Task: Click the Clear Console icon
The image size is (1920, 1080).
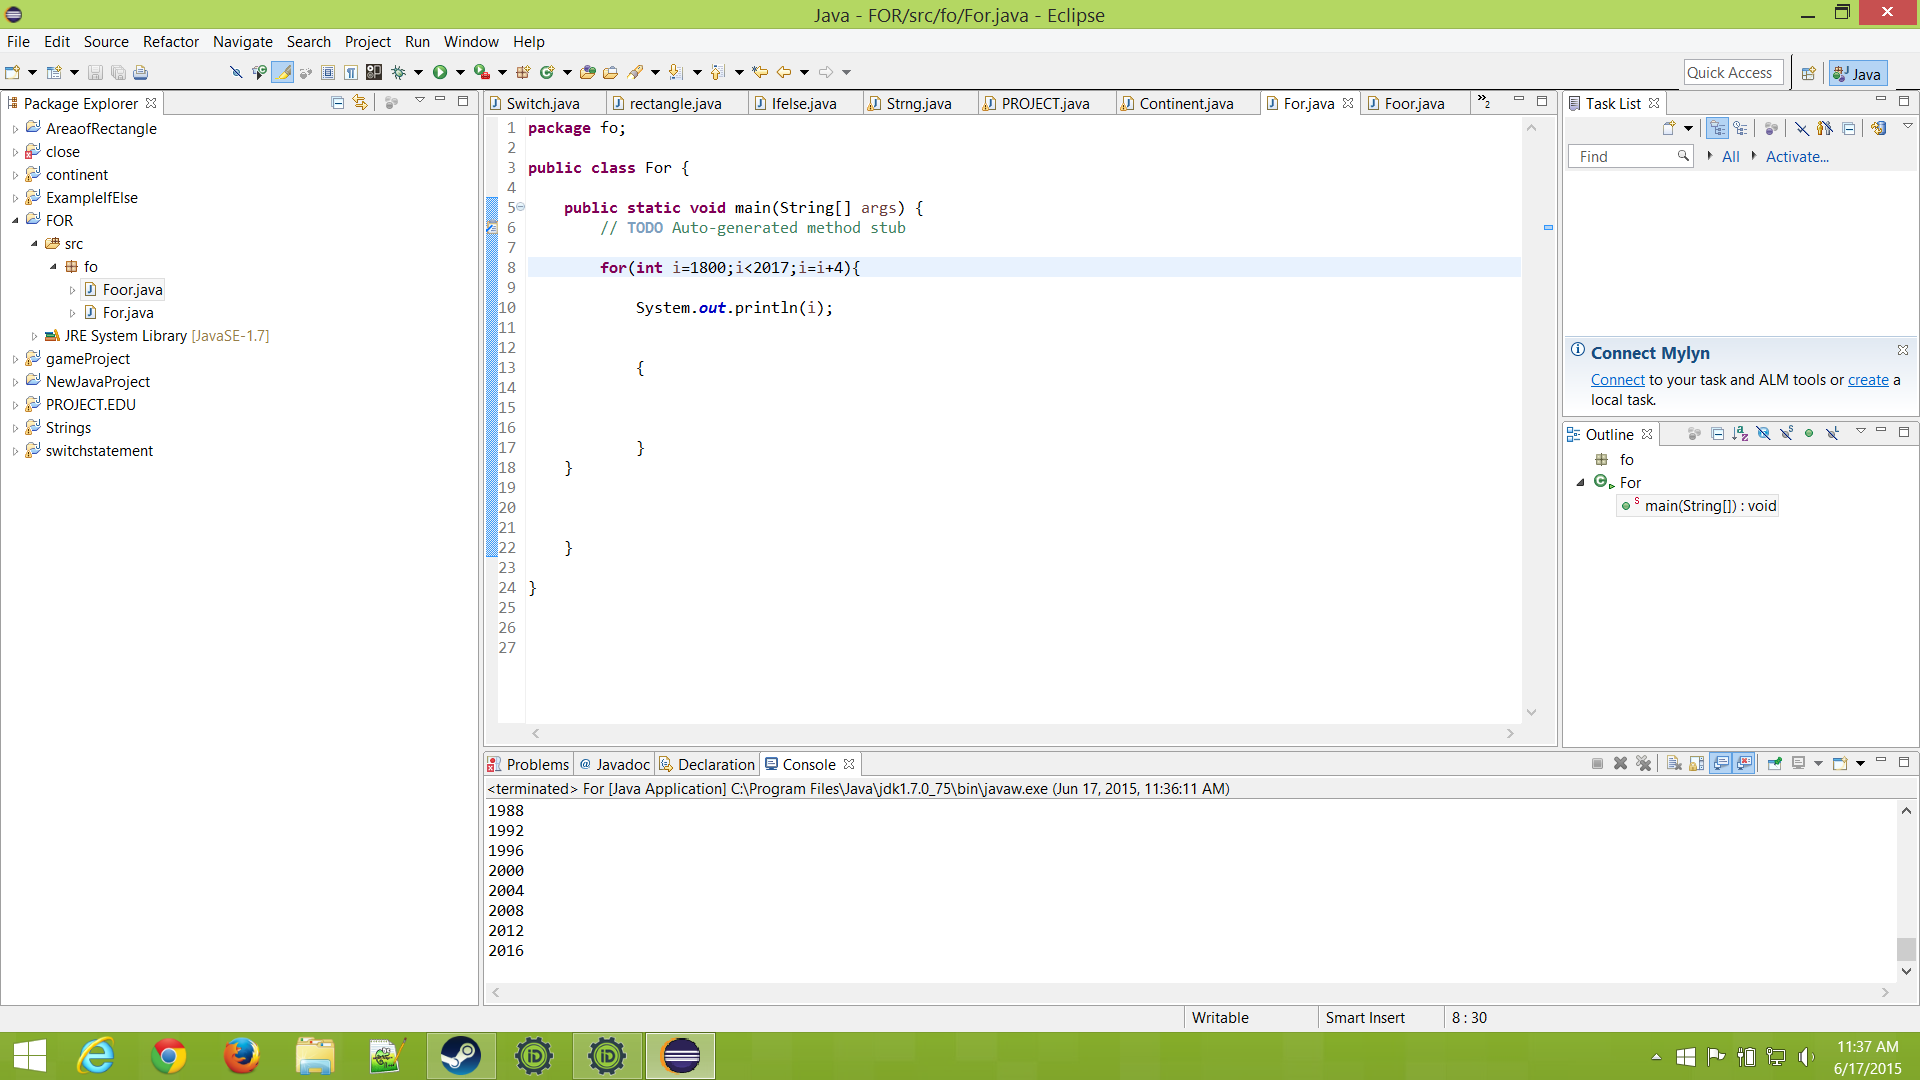Action: [1674, 763]
